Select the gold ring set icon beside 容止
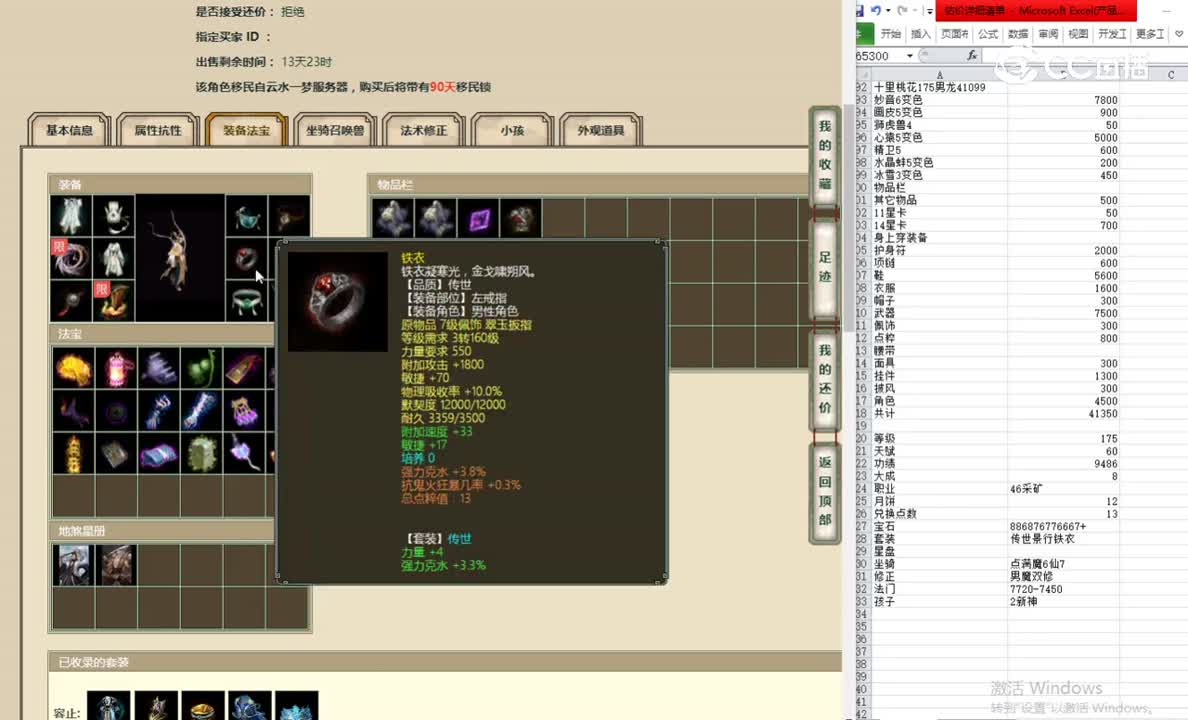Screen dimensions: 1188x720 click(x=202, y=706)
